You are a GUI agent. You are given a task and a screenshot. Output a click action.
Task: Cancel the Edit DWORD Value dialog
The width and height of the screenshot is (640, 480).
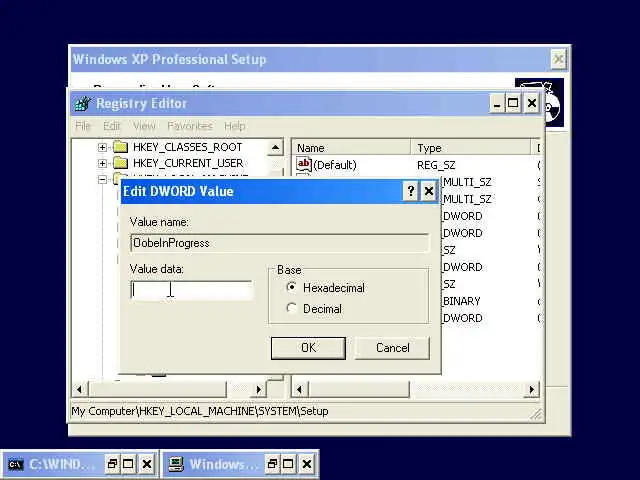(x=392, y=348)
